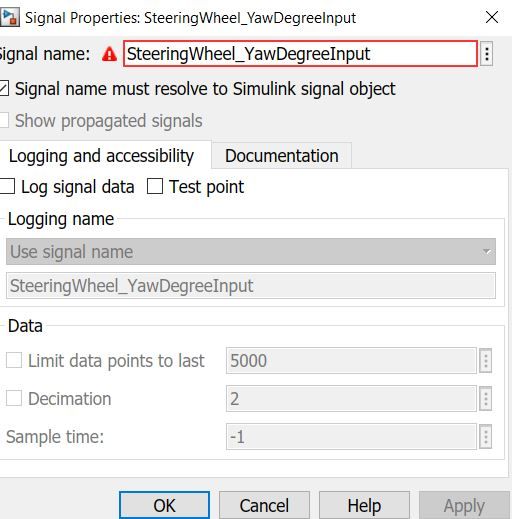Click the Cancel button
The image size is (512, 519).
tap(264, 505)
